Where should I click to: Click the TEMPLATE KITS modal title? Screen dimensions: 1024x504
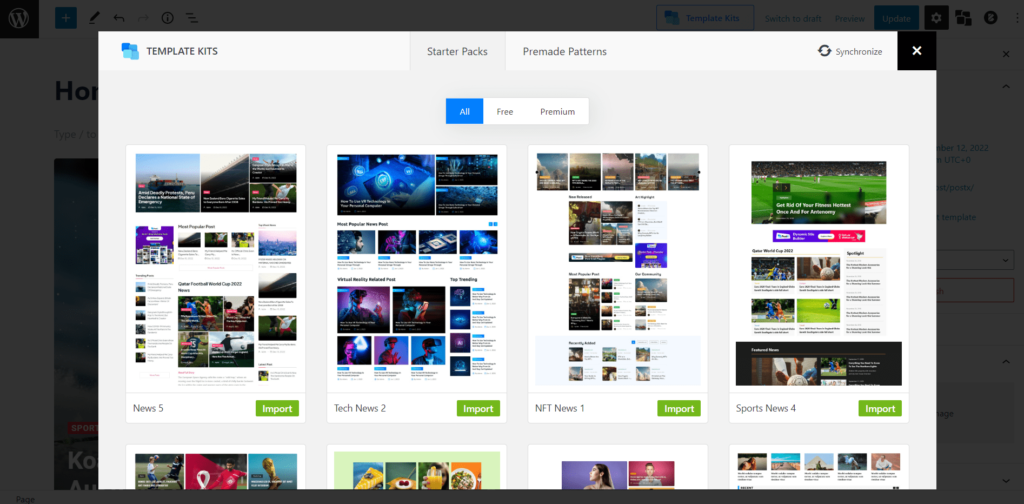coord(182,52)
